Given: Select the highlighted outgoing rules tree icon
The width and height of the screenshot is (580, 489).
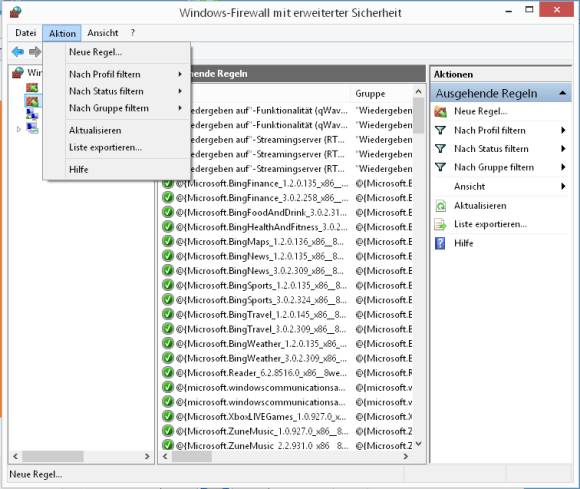Looking at the screenshot, I should [x=32, y=101].
